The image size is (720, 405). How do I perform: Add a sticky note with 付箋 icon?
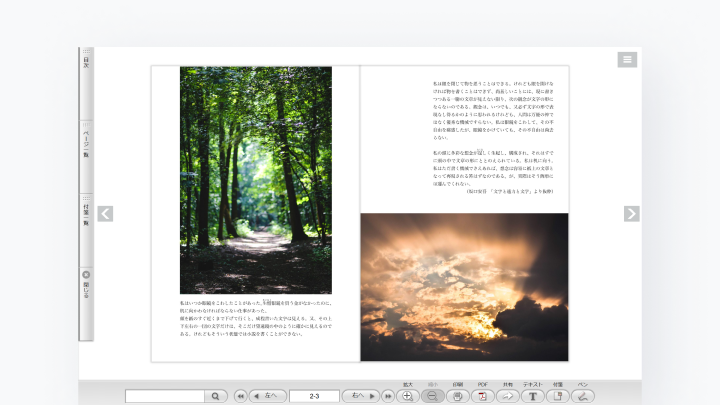coord(558,396)
